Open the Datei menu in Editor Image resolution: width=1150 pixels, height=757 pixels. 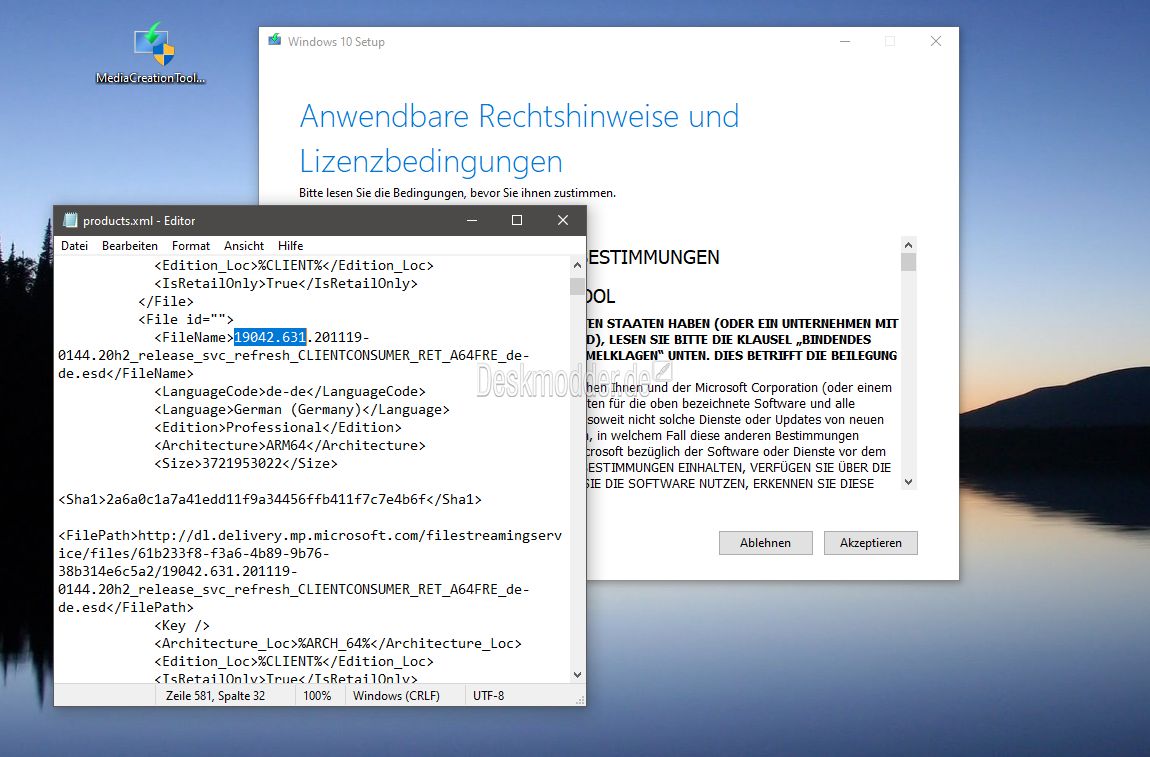click(x=74, y=246)
